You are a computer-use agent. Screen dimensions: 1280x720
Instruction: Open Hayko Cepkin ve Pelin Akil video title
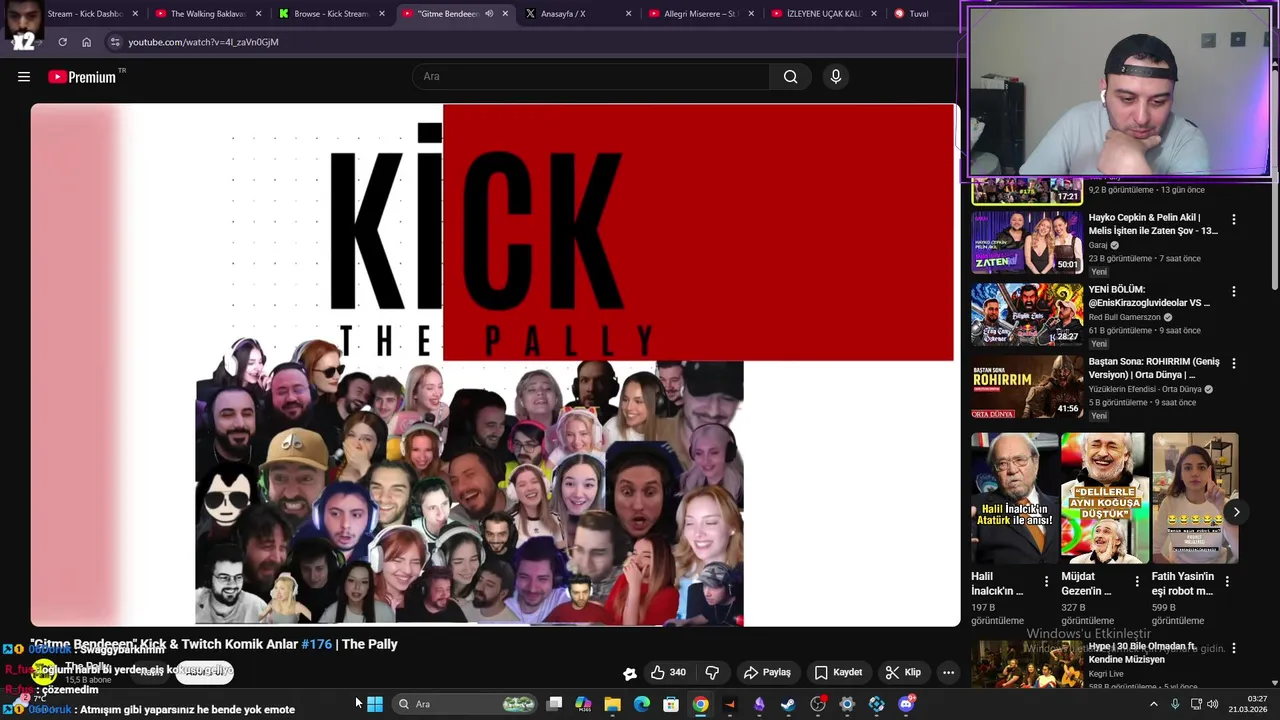pos(1153,224)
